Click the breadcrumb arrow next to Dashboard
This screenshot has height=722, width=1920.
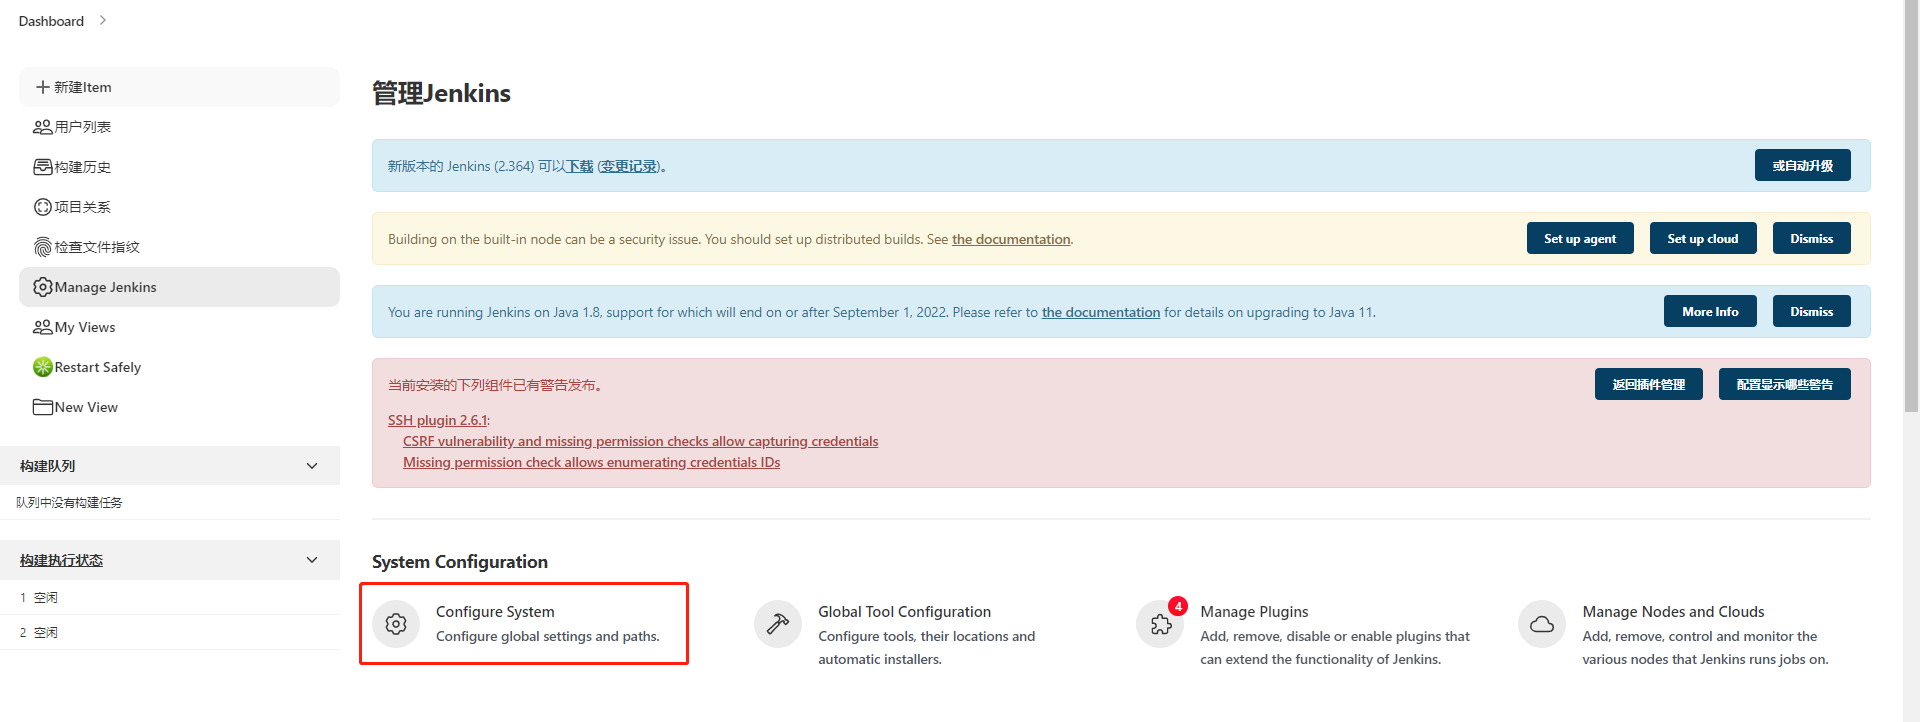[x=102, y=20]
